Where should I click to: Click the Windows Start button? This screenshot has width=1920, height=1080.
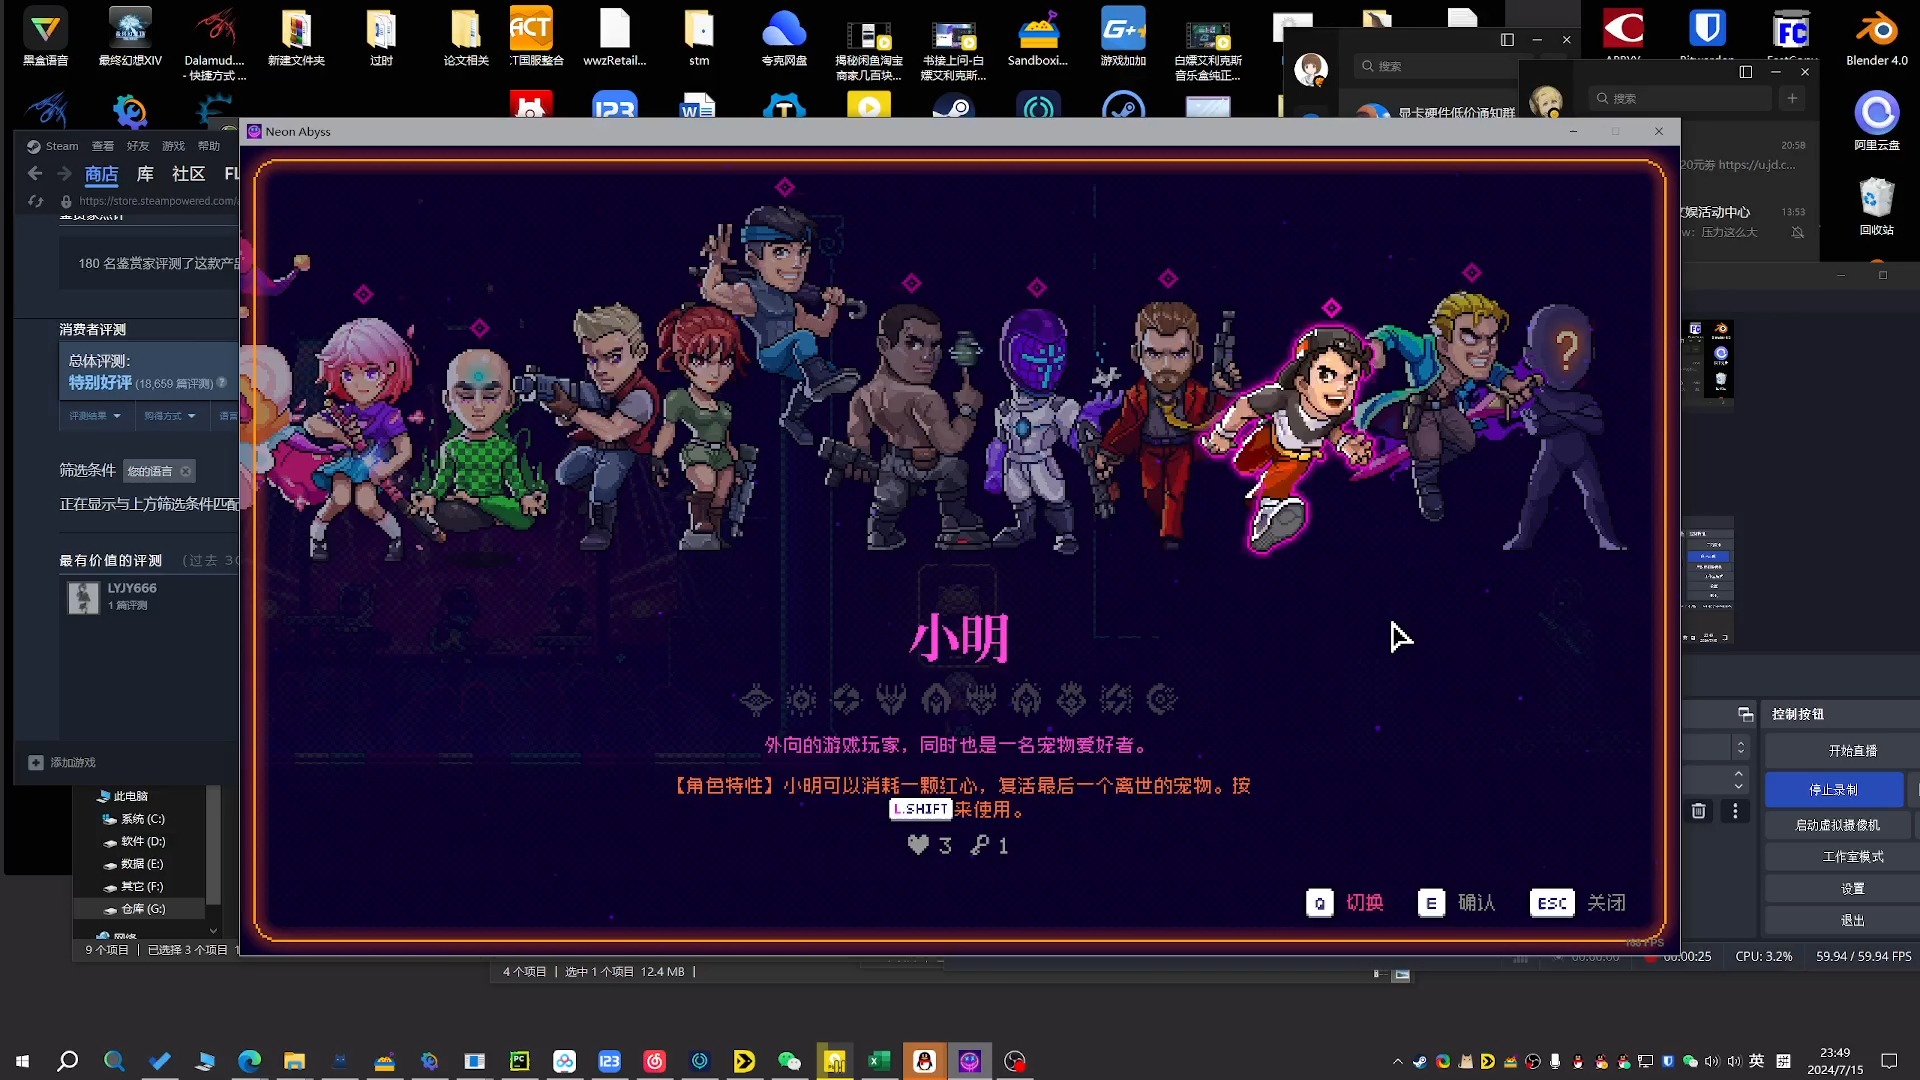click(x=22, y=1061)
